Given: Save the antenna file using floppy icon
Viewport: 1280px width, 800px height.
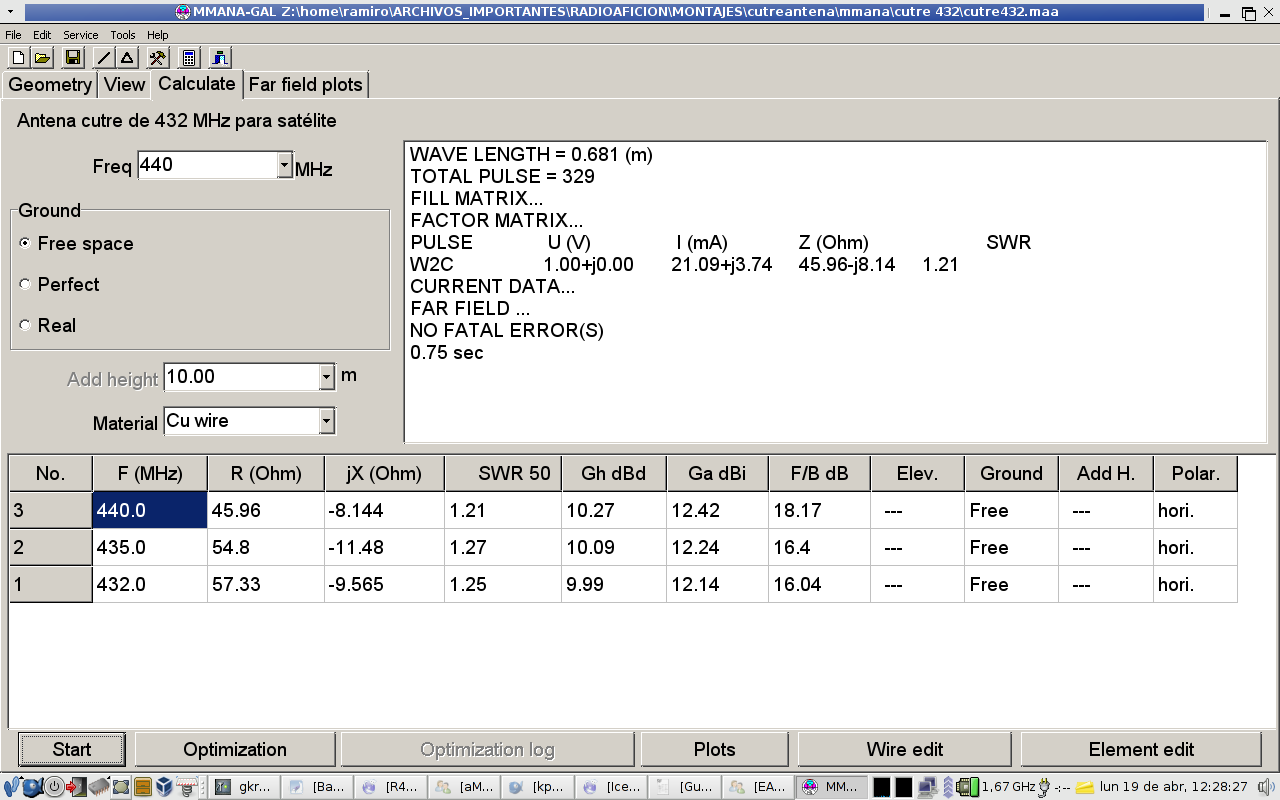Looking at the screenshot, I should pyautogui.click(x=72, y=57).
